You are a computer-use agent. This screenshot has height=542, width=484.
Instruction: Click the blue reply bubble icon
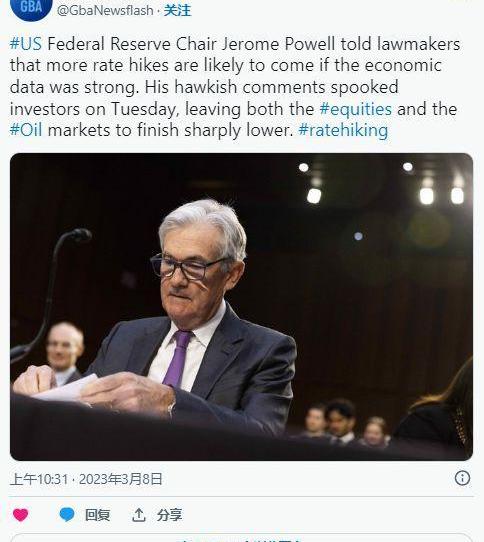point(67,514)
